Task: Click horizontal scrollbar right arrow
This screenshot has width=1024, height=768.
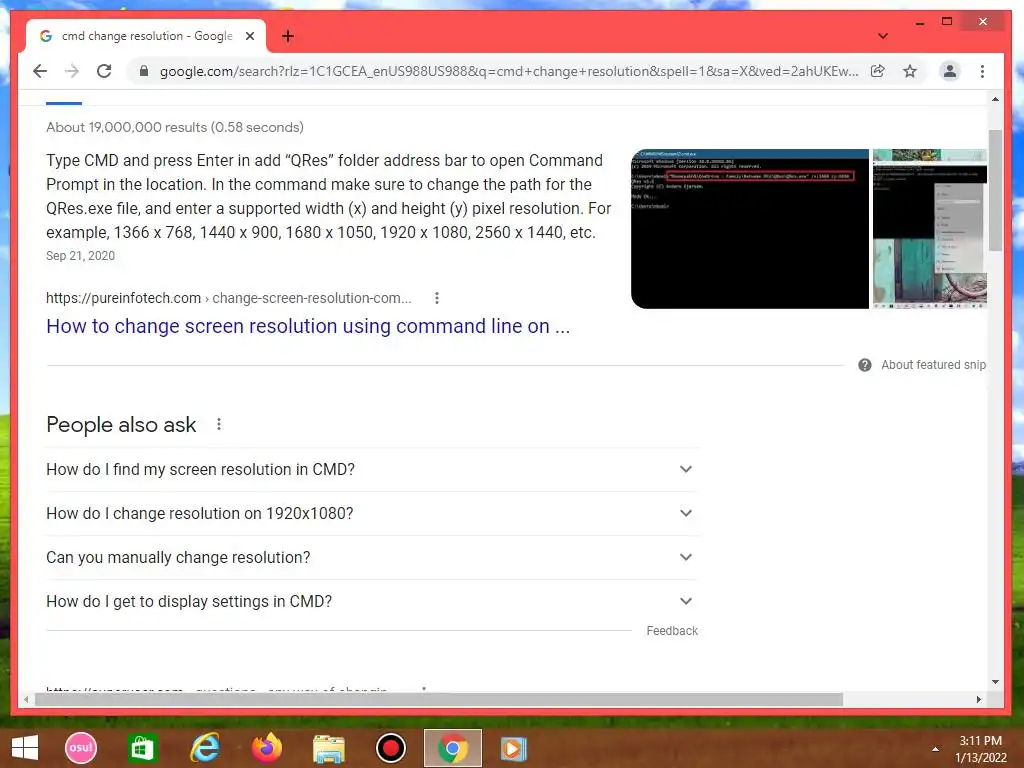Action: [978, 699]
